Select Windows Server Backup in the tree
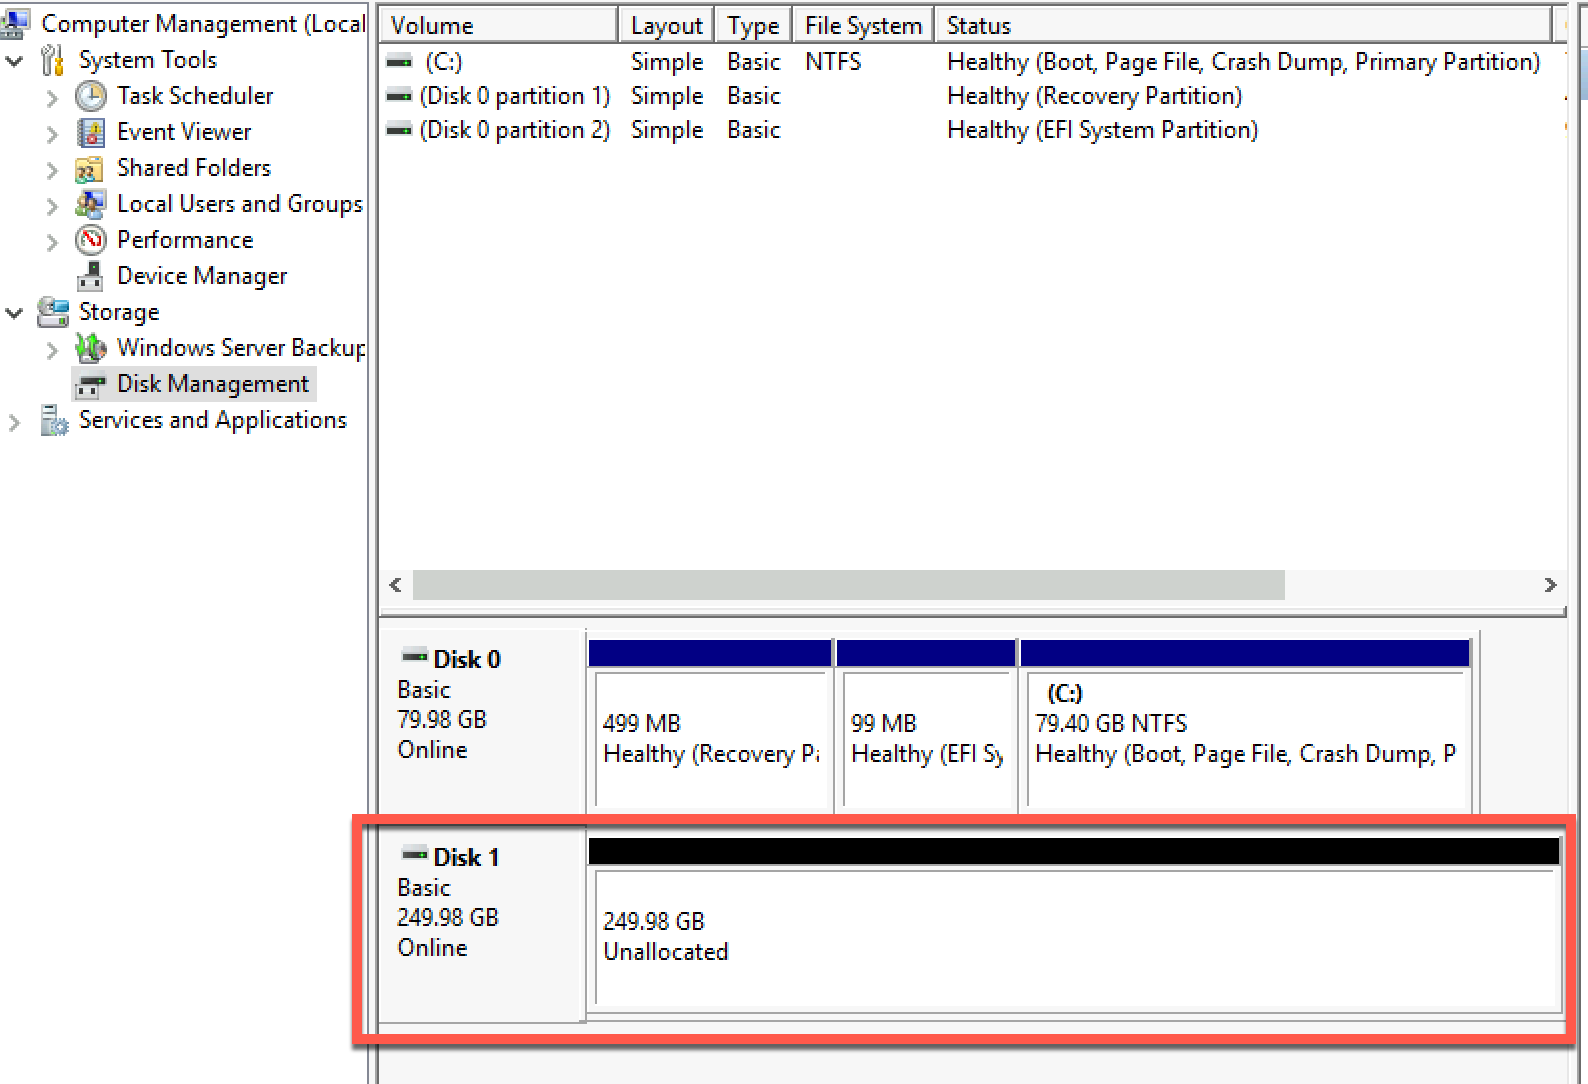Screen dimensions: 1588x1084 [x=241, y=348]
